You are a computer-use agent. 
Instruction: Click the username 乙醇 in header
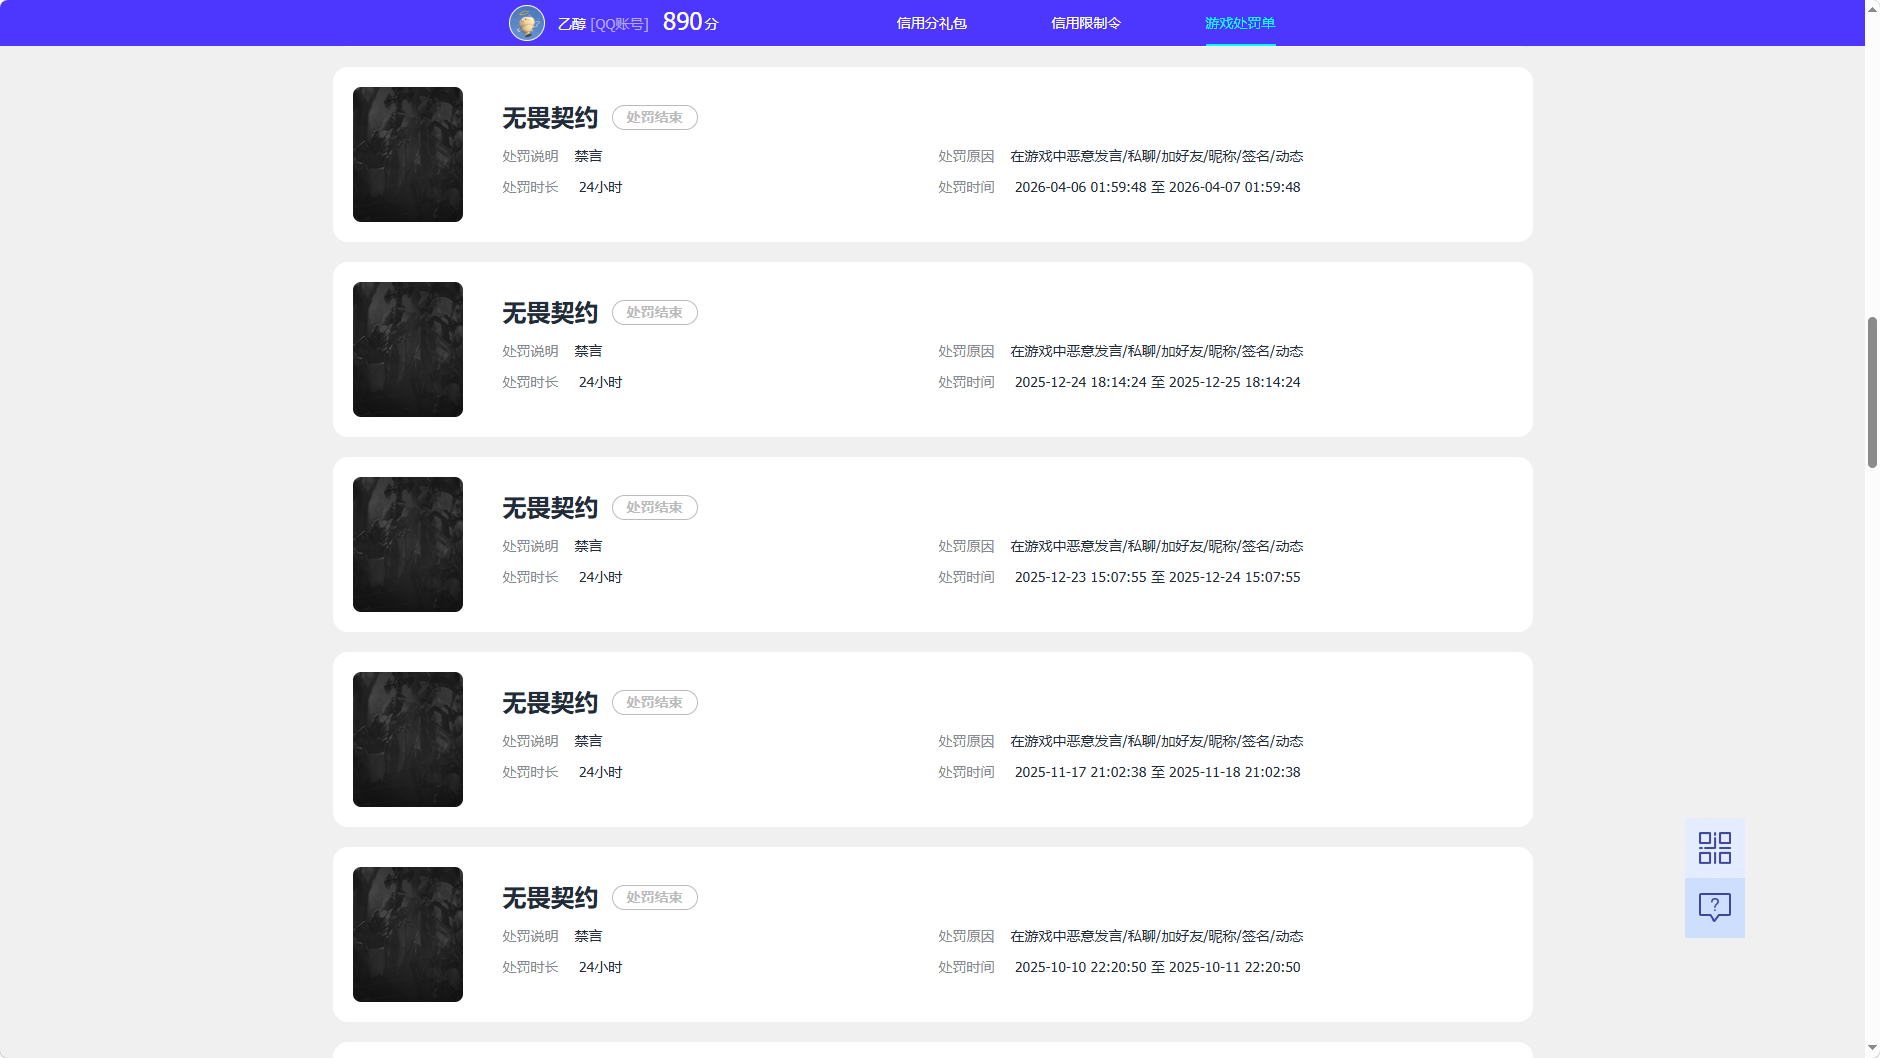click(x=572, y=24)
